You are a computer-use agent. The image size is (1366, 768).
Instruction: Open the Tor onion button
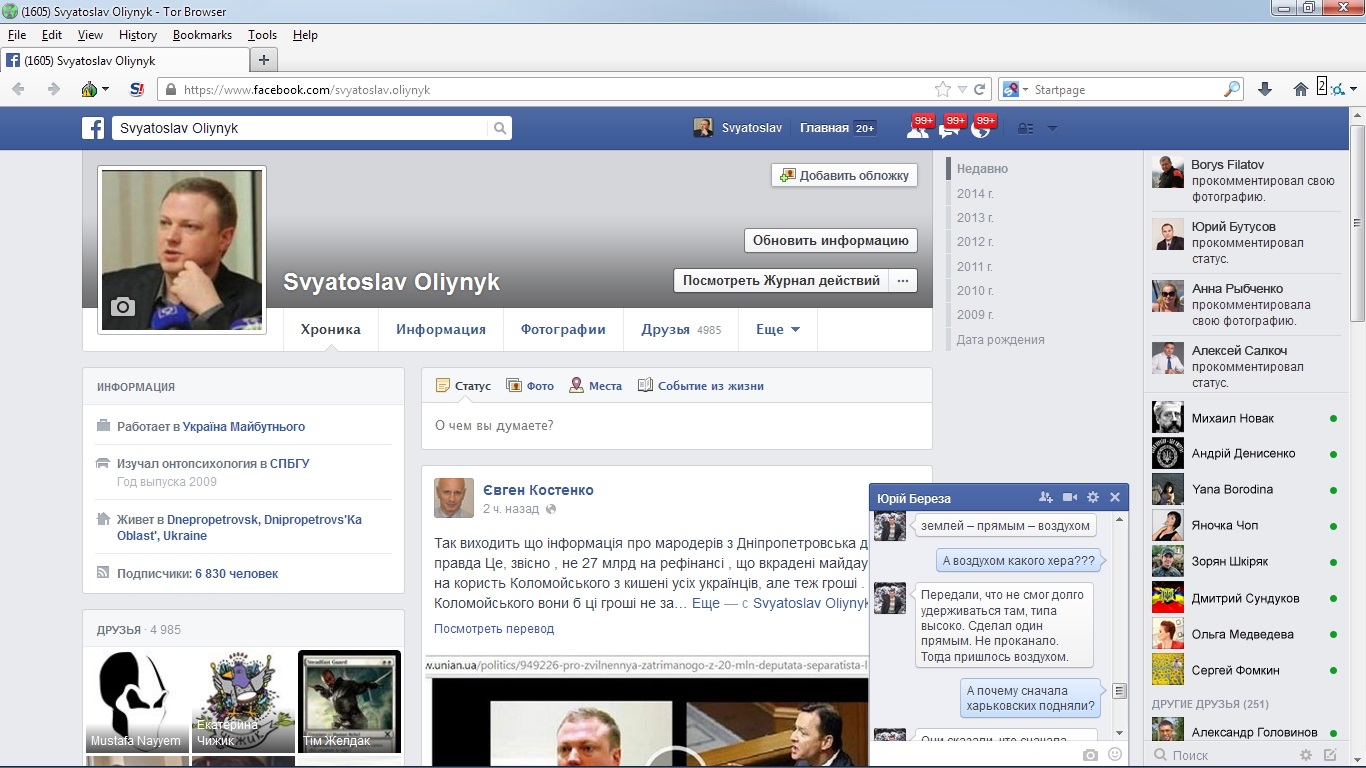pyautogui.click(x=93, y=89)
